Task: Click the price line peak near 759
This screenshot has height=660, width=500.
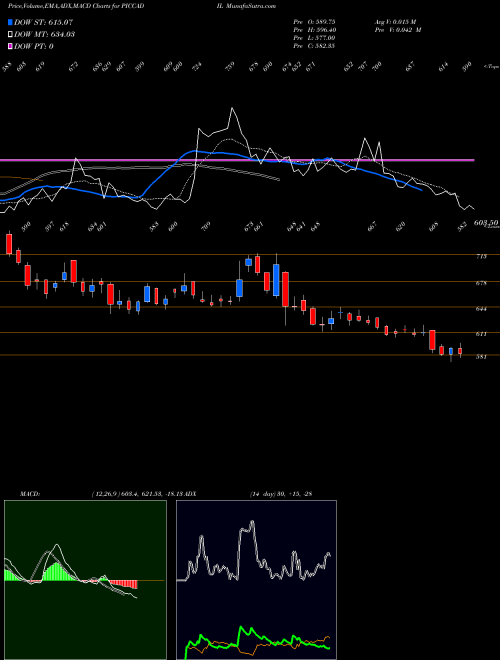Action: coord(232,109)
